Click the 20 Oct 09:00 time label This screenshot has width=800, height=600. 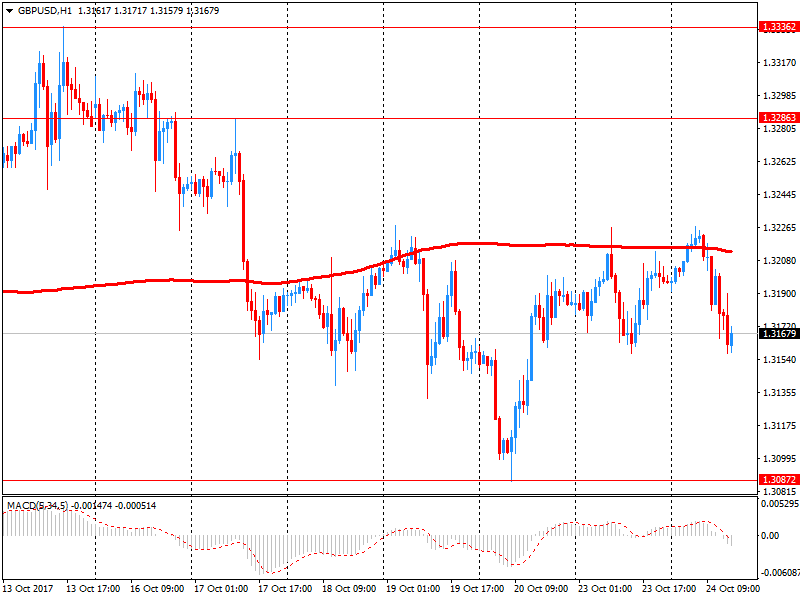click(x=541, y=589)
